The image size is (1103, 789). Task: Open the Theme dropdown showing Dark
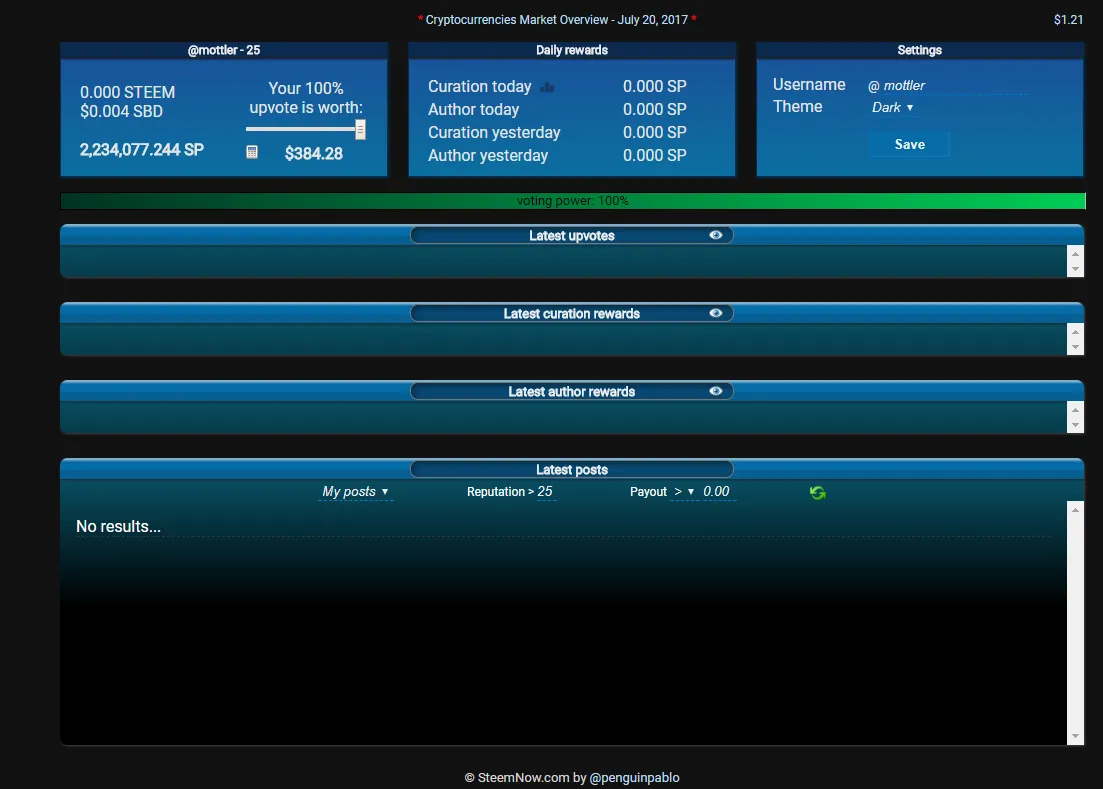click(893, 108)
